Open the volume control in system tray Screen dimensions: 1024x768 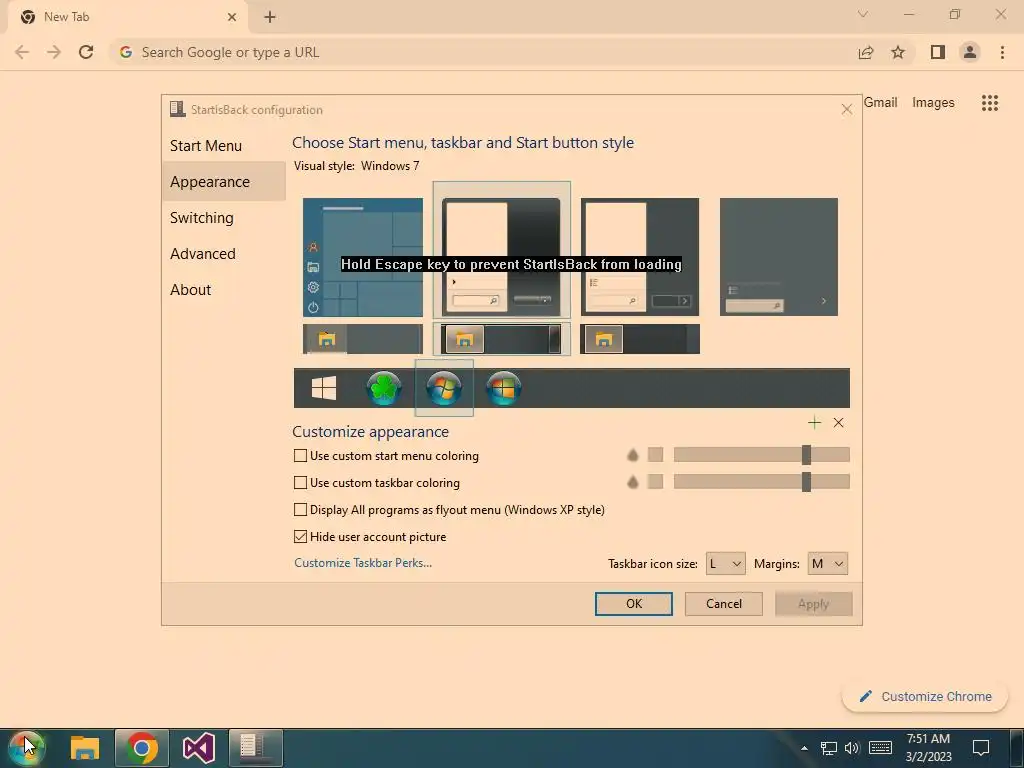pos(852,748)
